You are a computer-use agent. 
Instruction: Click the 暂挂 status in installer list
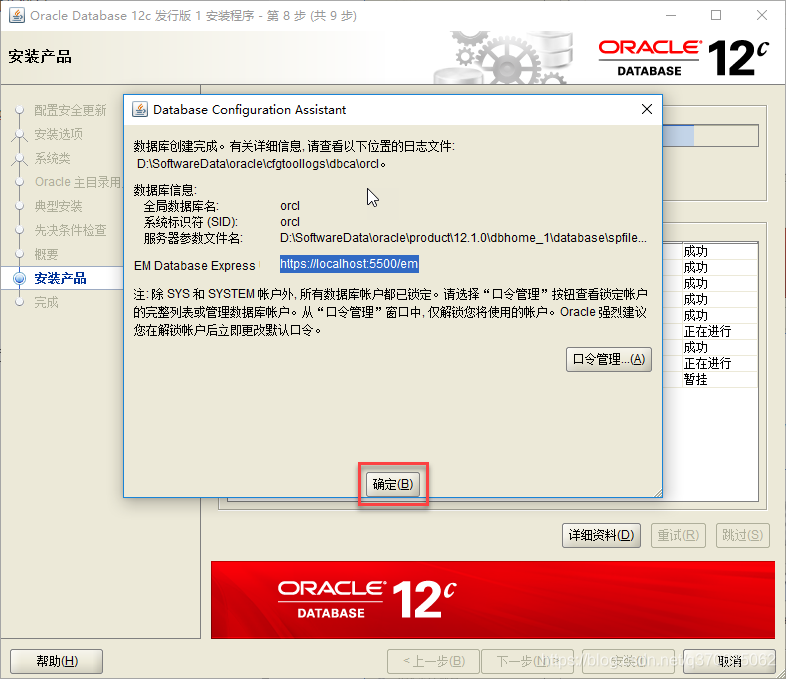tap(695, 379)
